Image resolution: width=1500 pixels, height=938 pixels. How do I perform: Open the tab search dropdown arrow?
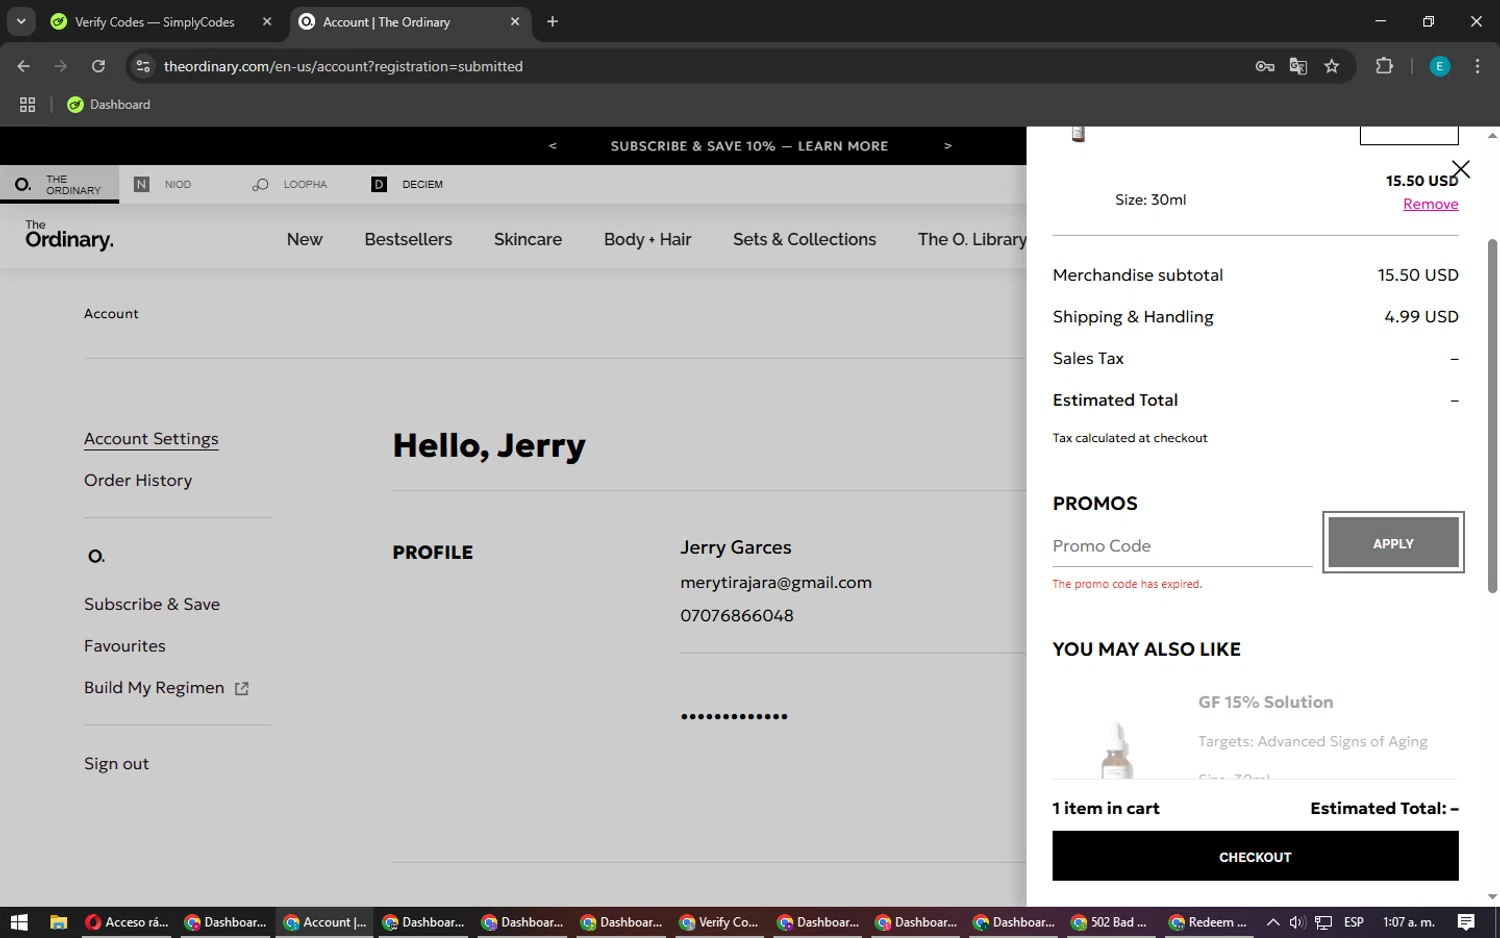point(21,21)
